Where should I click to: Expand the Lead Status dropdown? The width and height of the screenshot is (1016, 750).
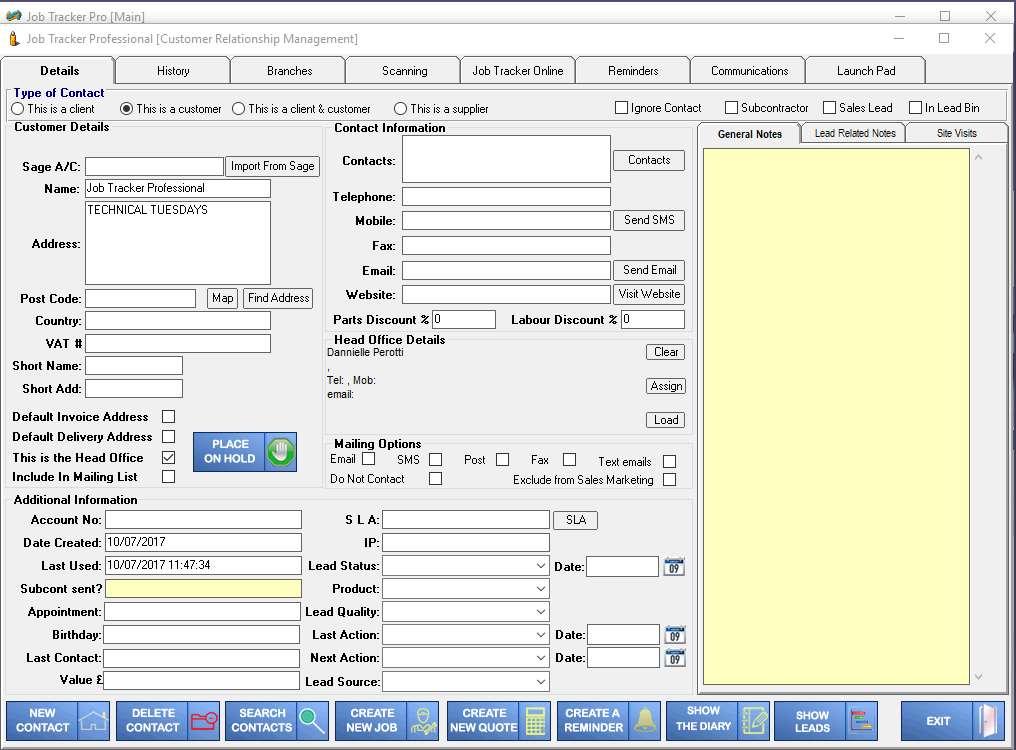540,566
